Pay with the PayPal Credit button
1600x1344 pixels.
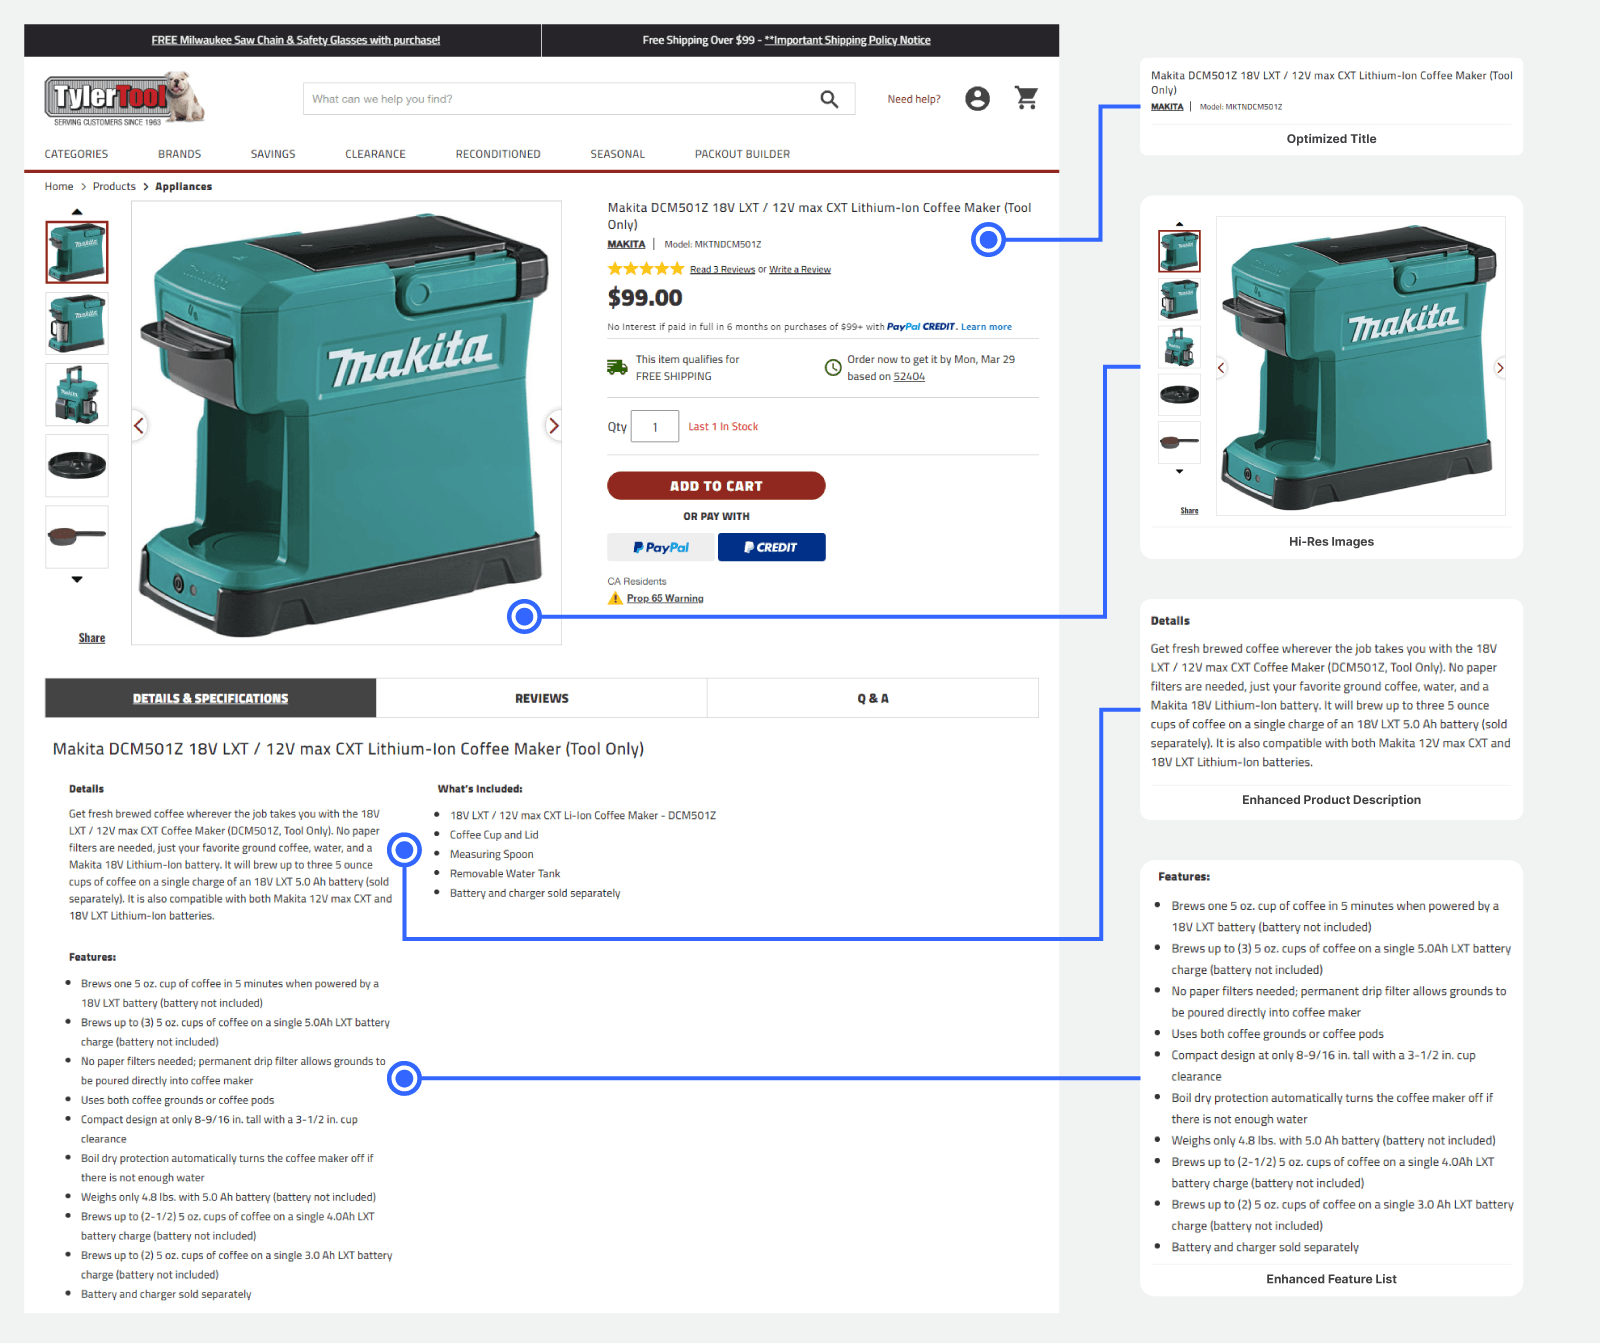pyautogui.click(x=771, y=547)
